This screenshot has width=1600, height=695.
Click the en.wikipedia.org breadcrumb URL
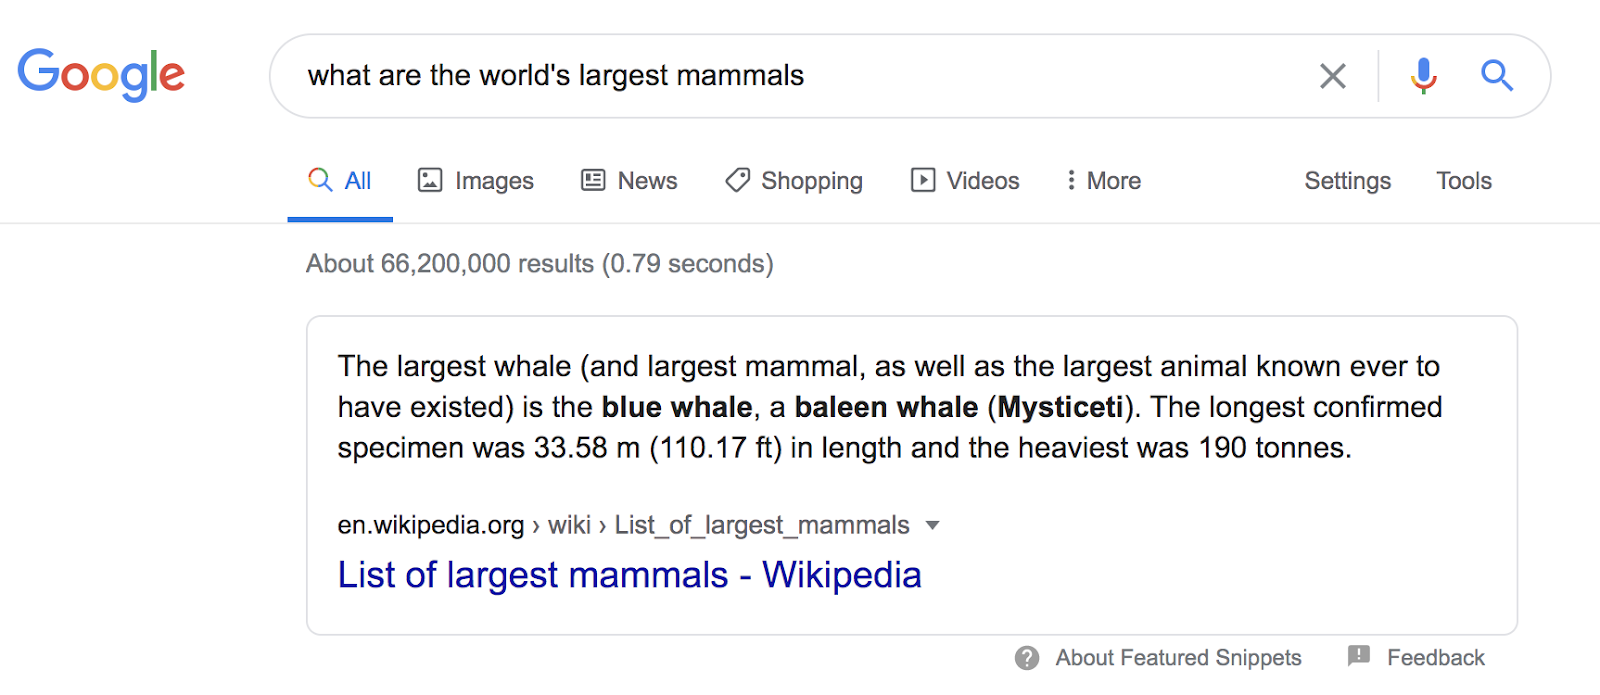tap(430, 525)
